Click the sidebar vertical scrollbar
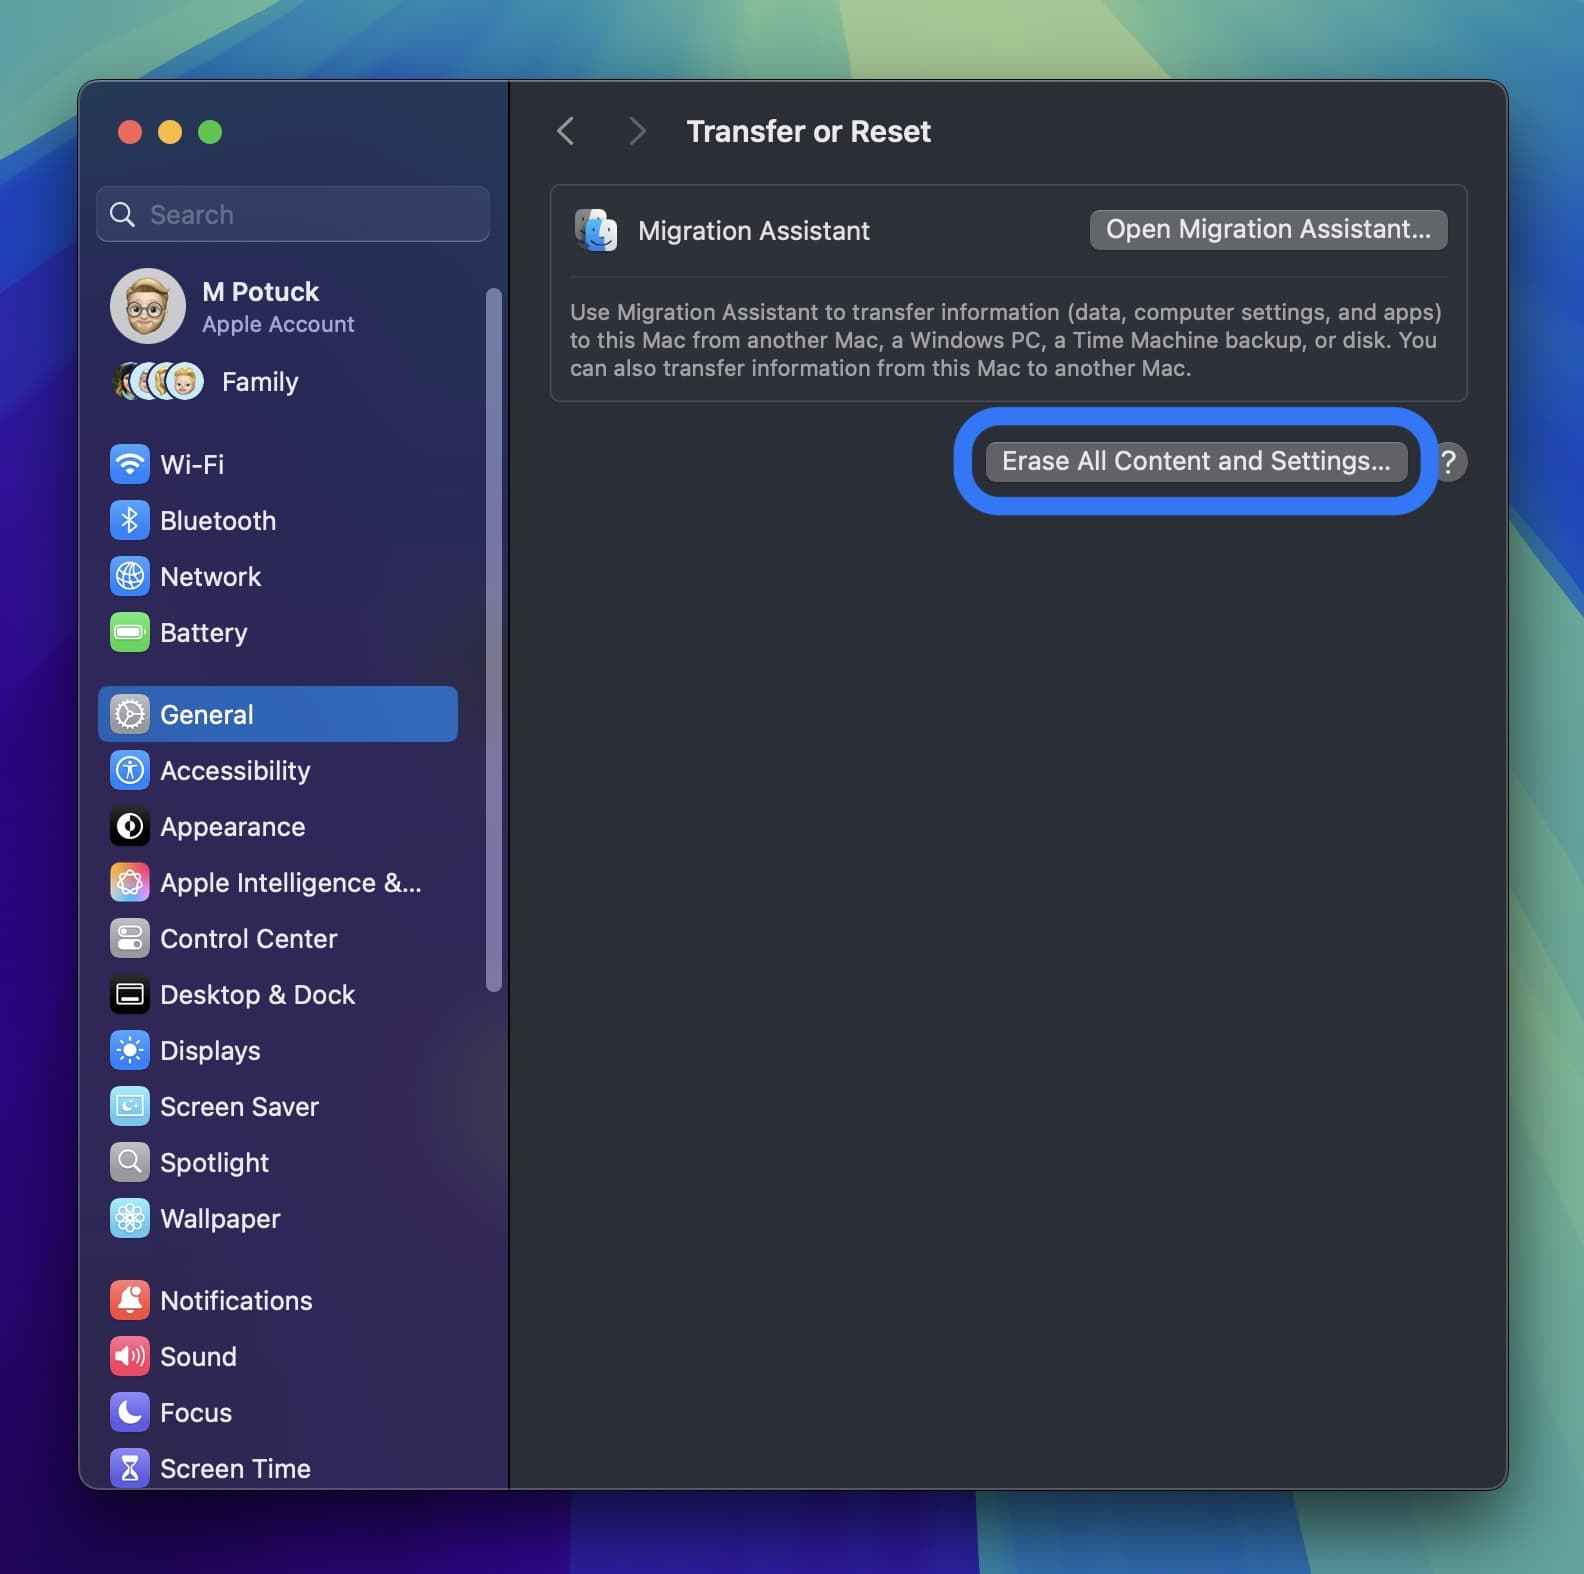Image resolution: width=1584 pixels, height=1574 pixels. pos(493,640)
